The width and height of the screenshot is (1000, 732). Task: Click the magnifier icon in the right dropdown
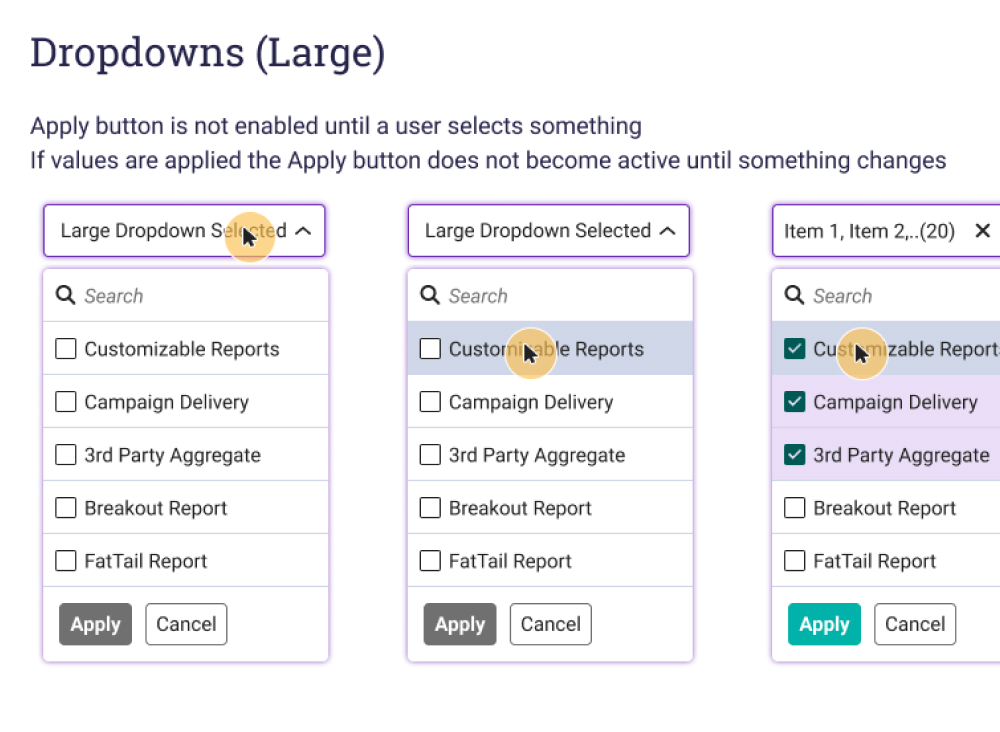[x=795, y=295]
